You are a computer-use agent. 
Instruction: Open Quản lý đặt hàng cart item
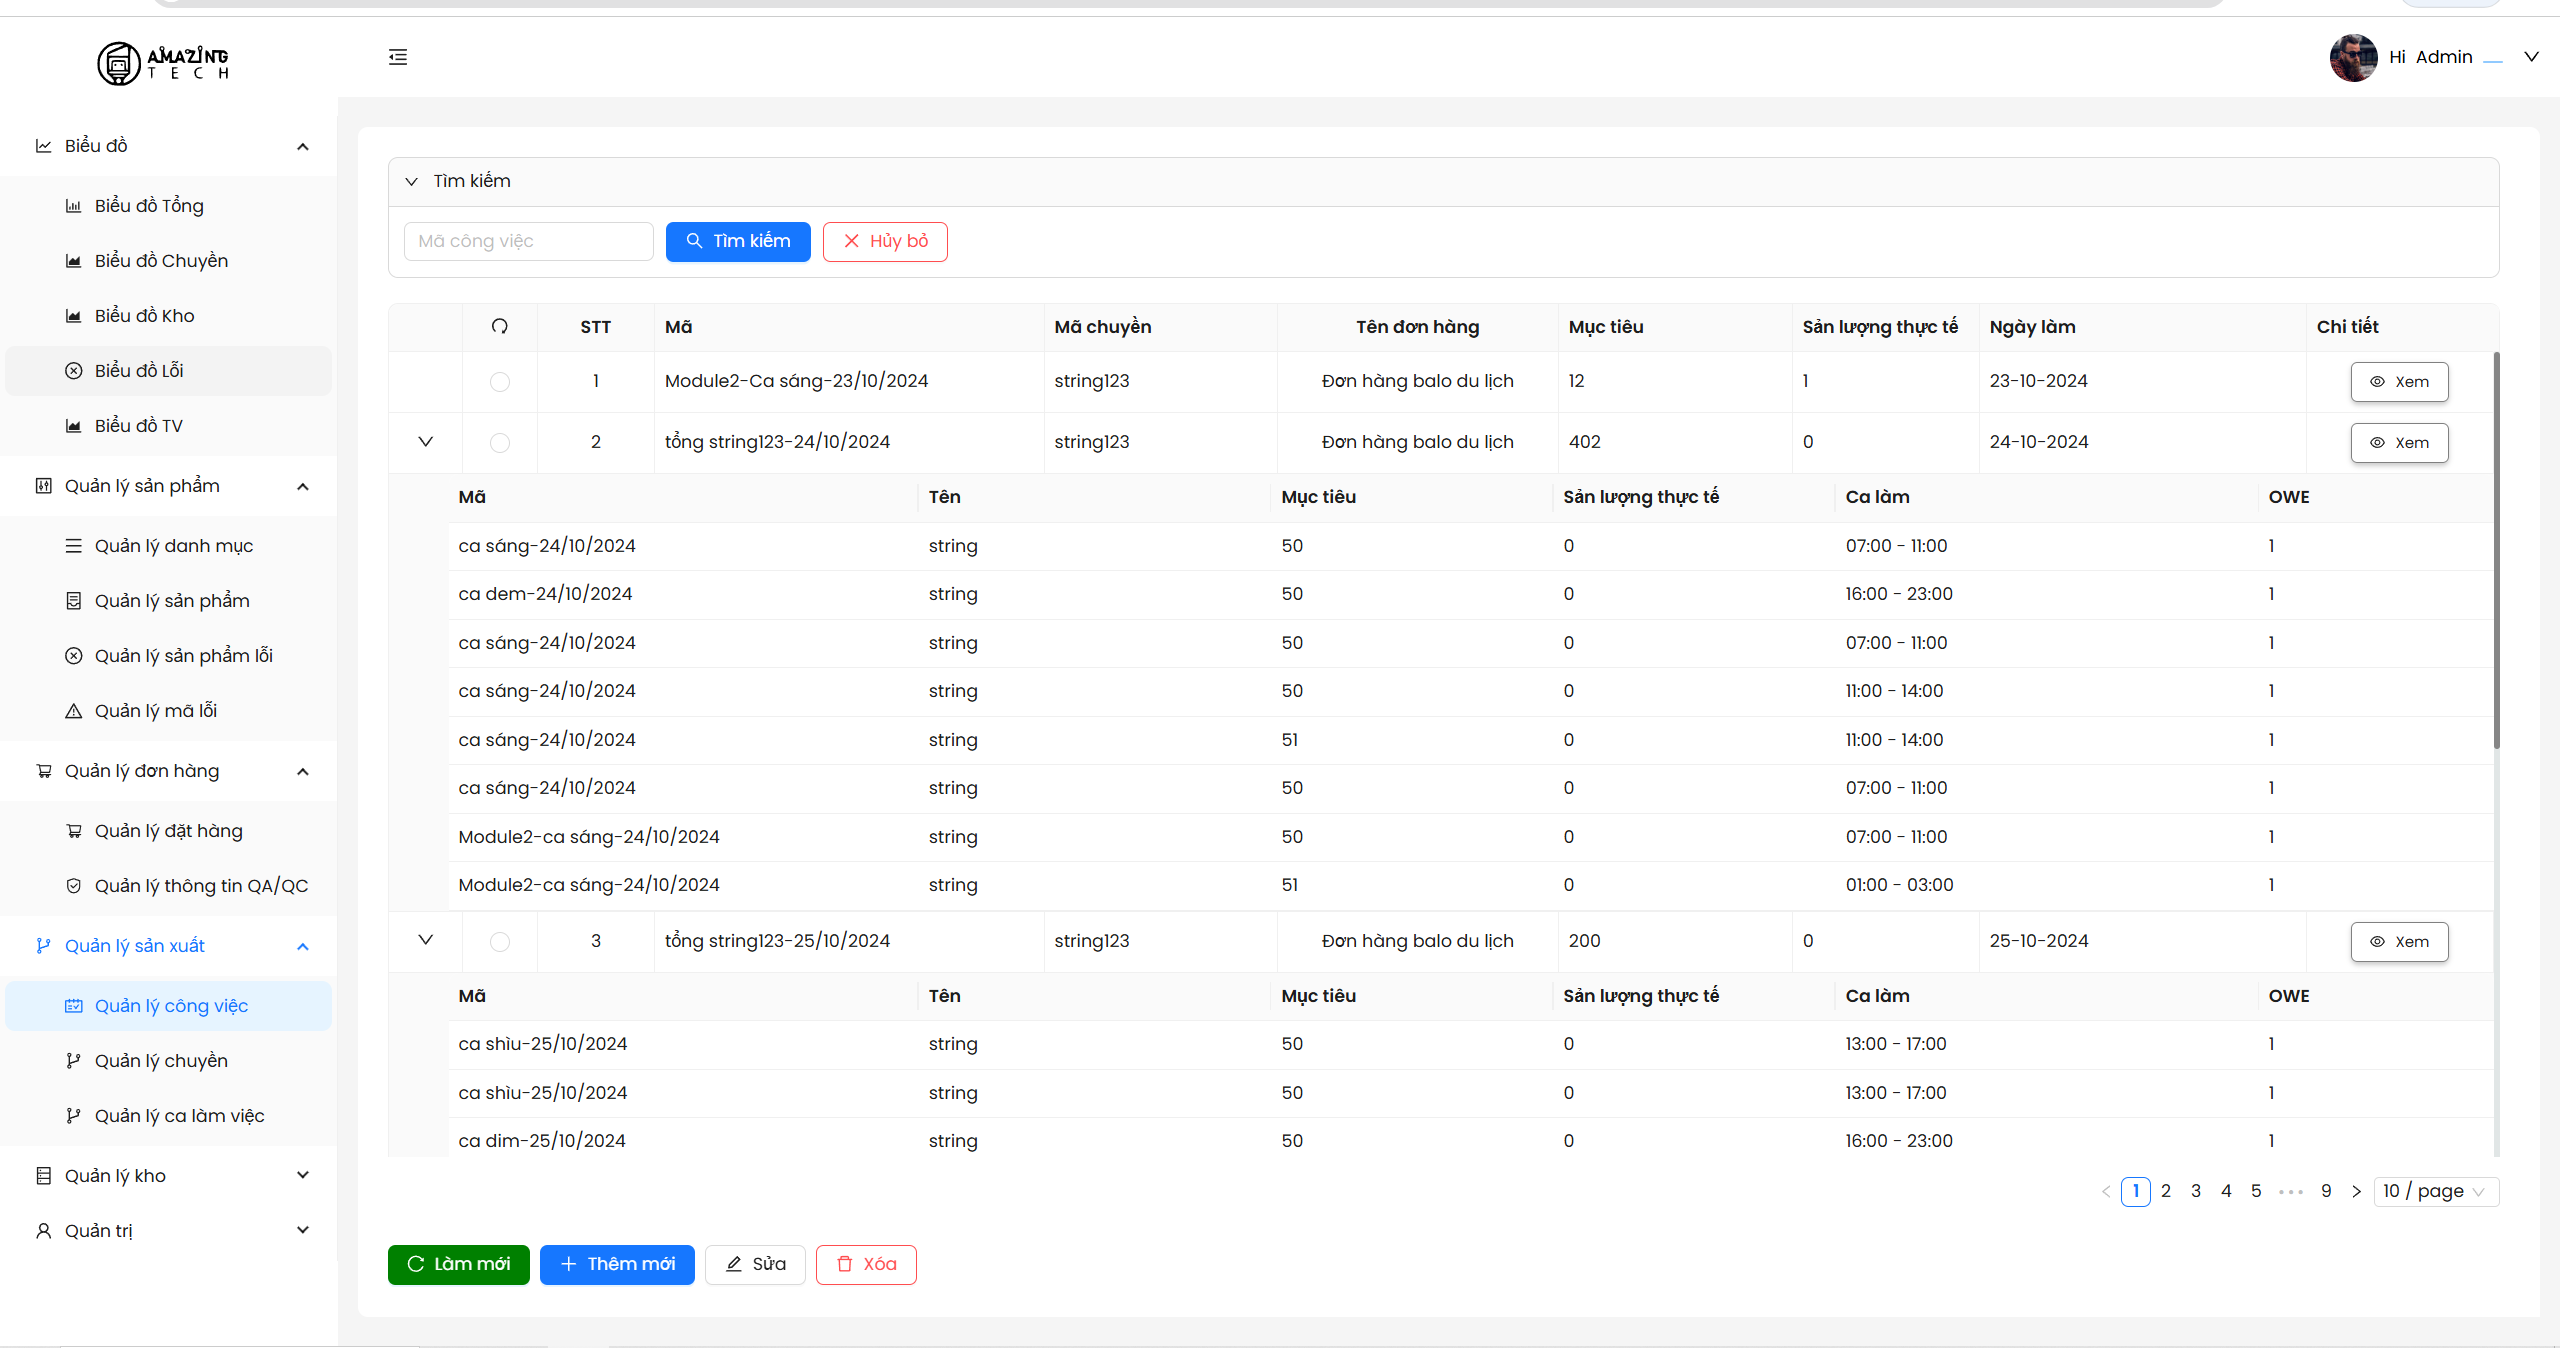click(168, 831)
